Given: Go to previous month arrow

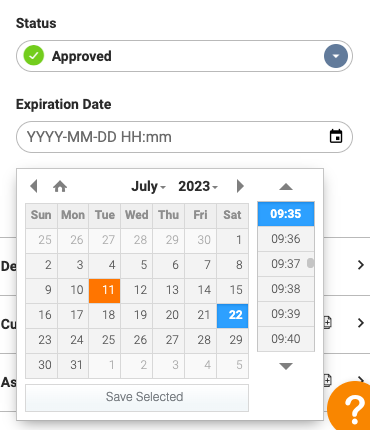Looking at the screenshot, I should point(33,186).
